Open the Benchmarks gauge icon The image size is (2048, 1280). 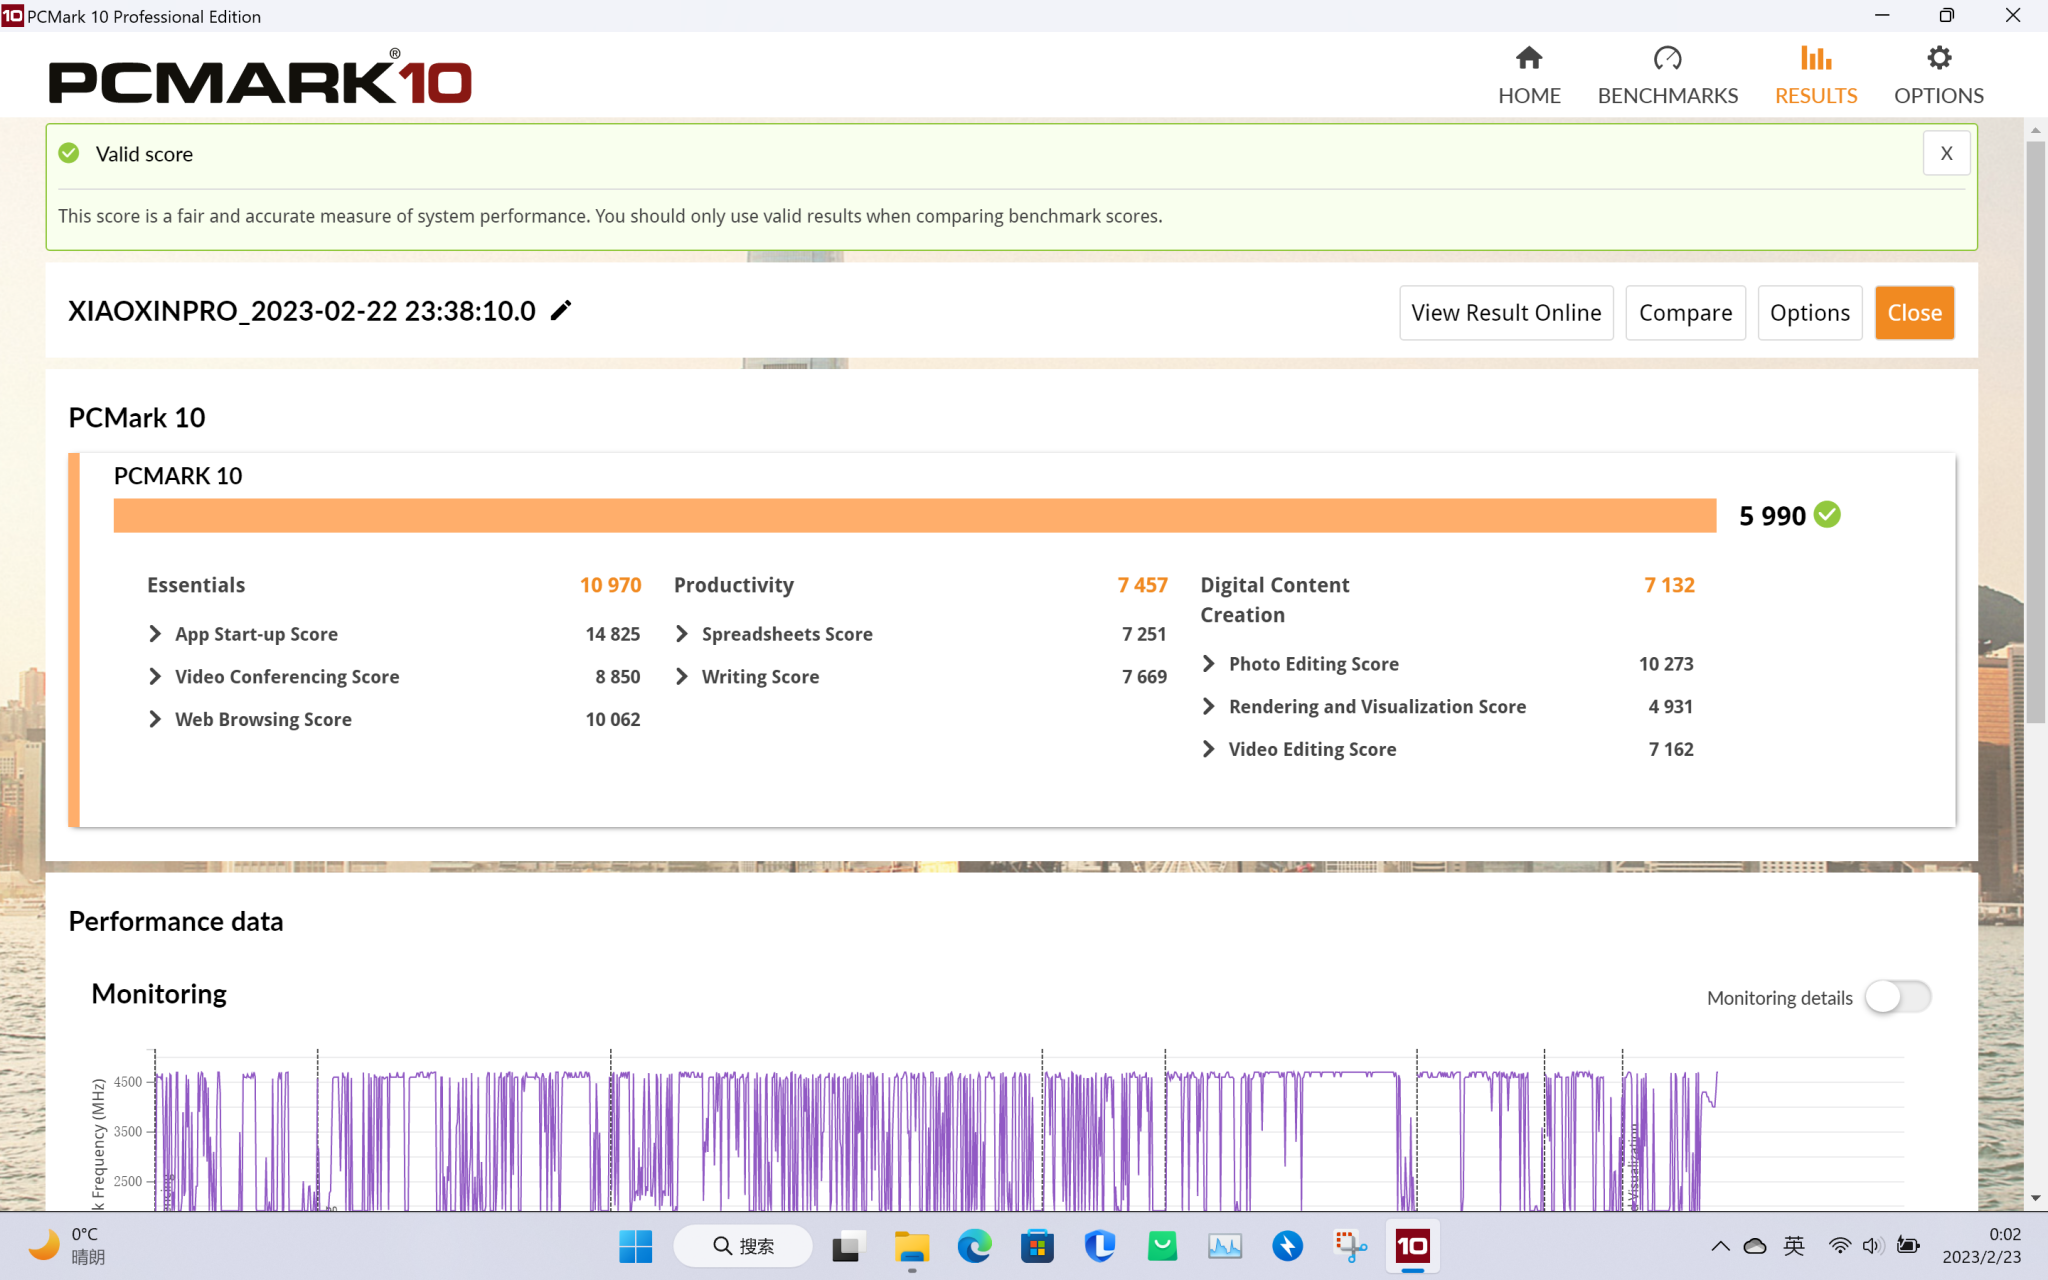click(x=1667, y=59)
